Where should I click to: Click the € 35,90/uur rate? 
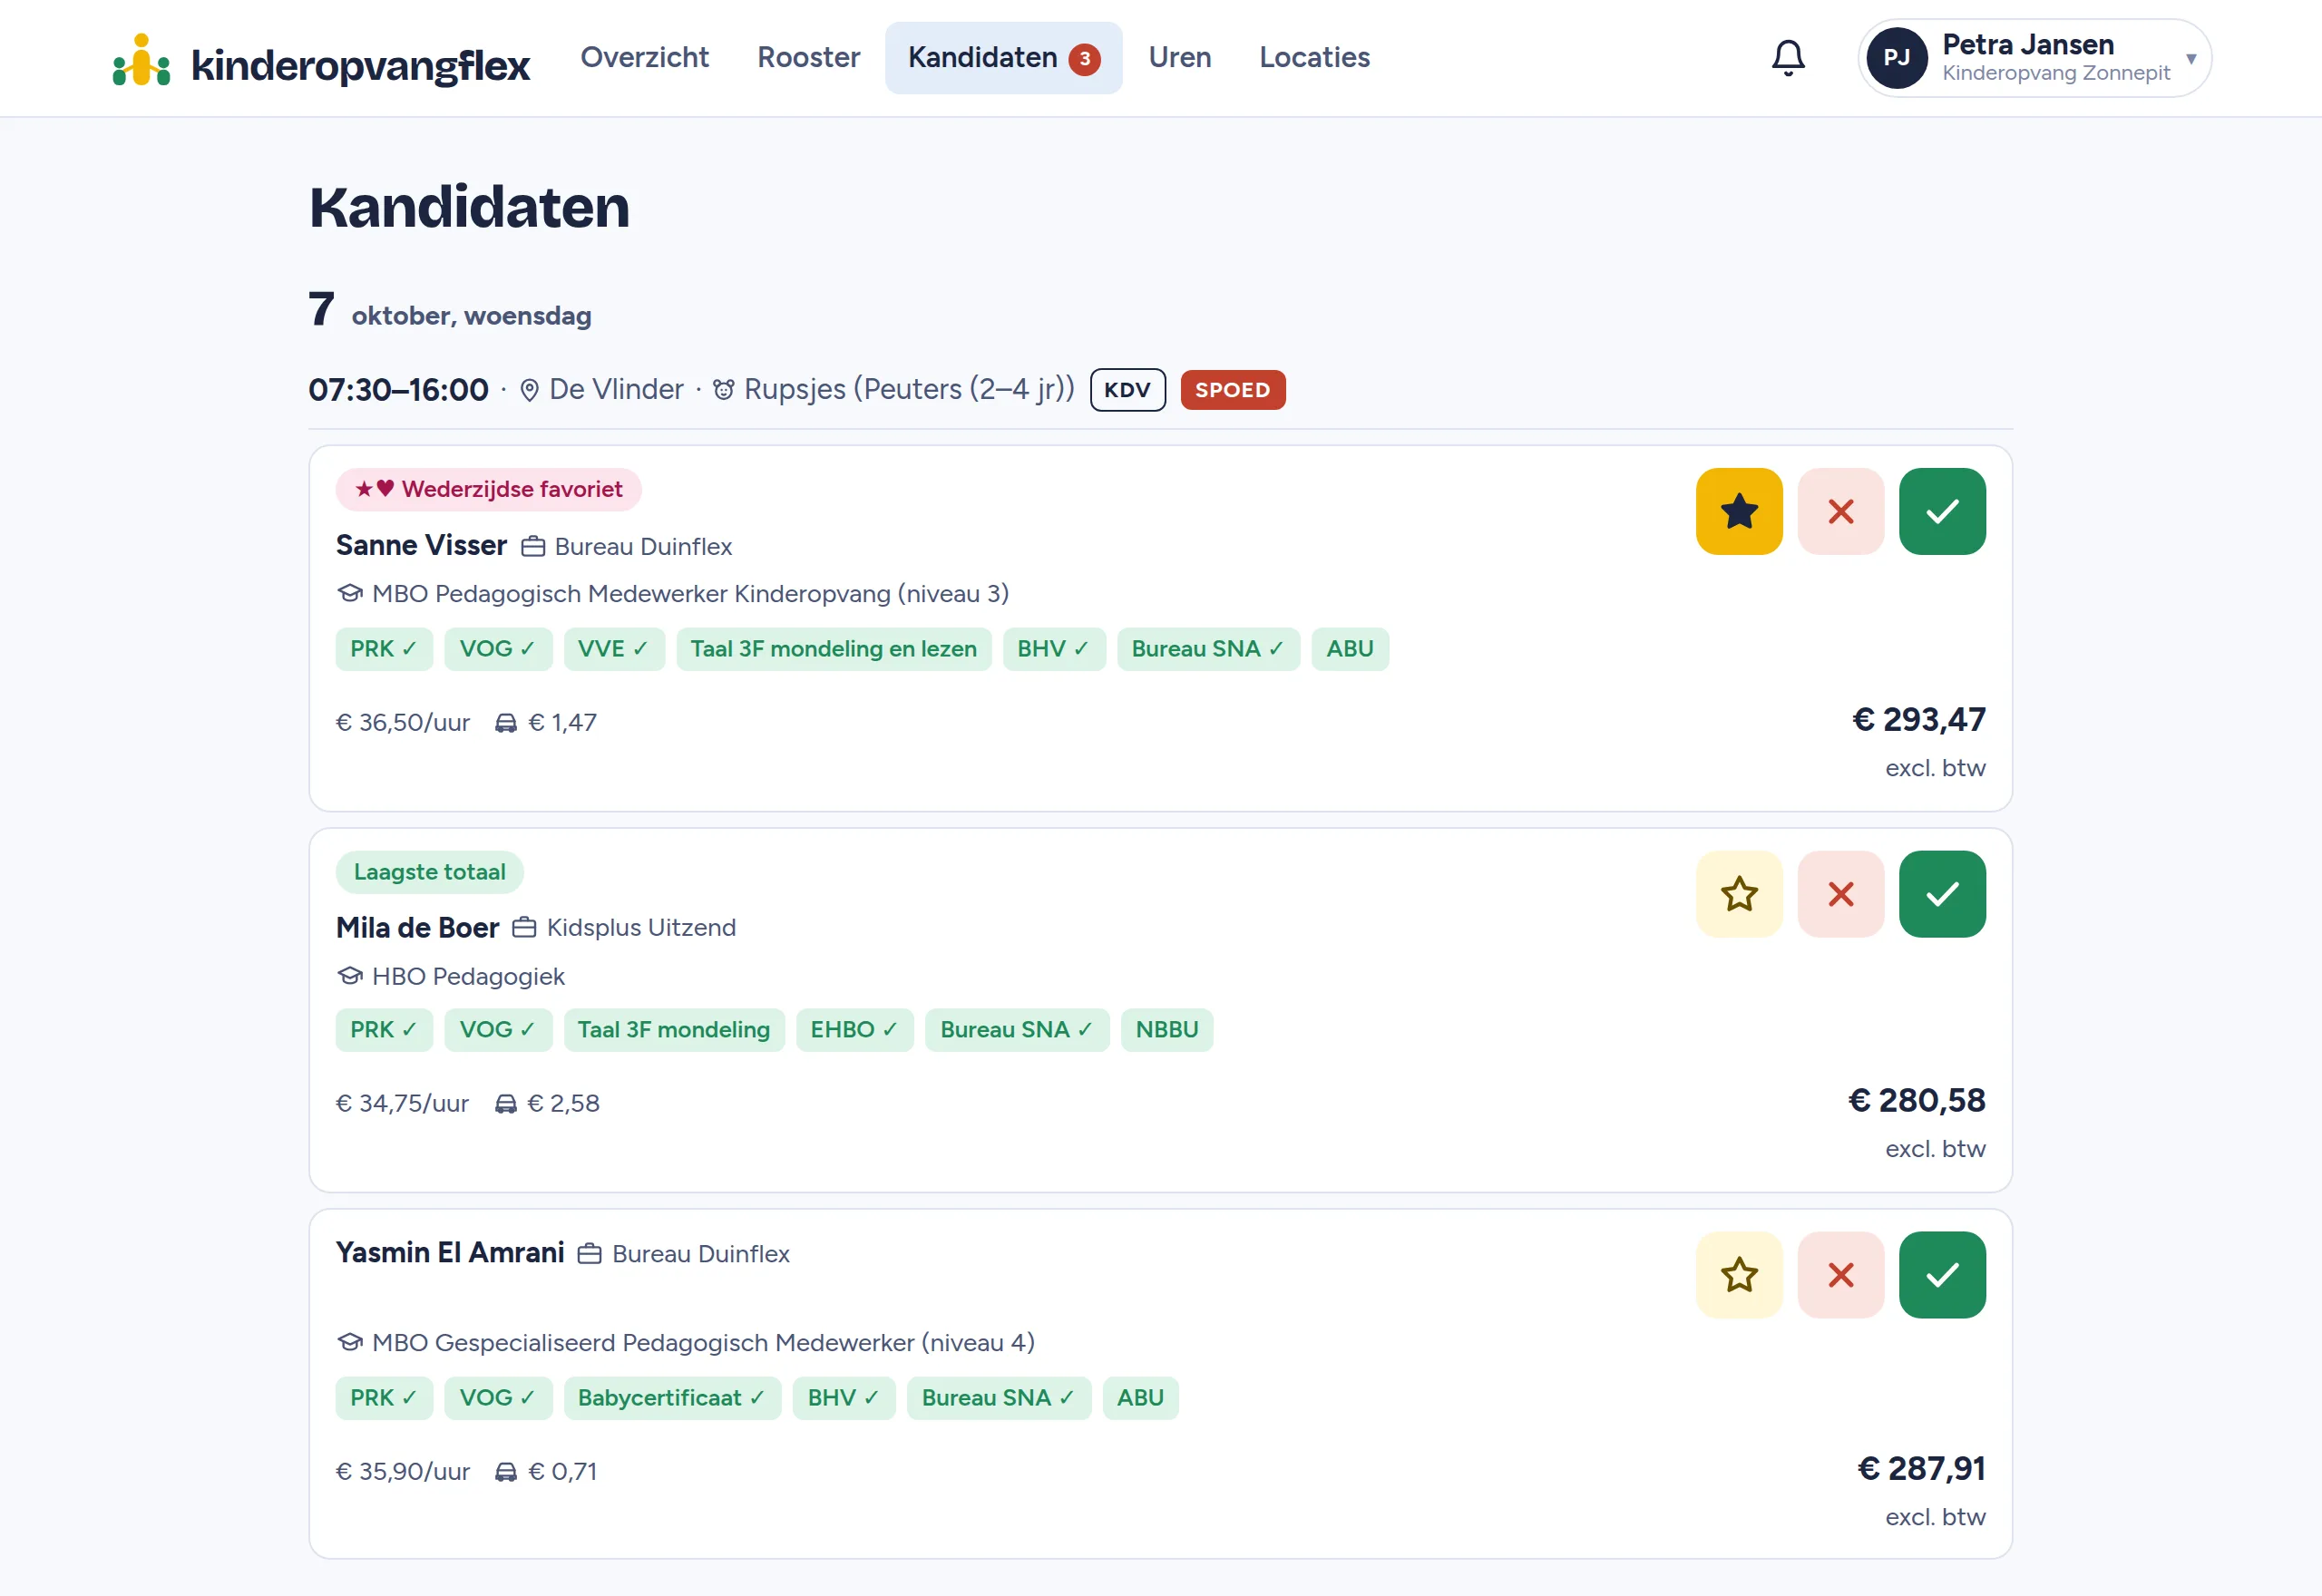click(403, 1472)
